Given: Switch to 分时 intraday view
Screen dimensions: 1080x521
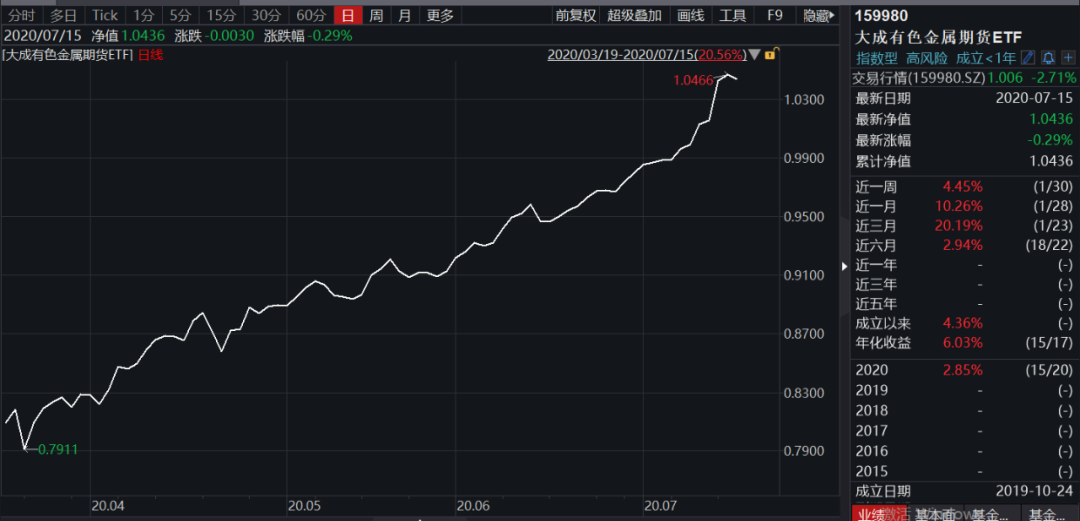Looking at the screenshot, I should coord(21,15).
